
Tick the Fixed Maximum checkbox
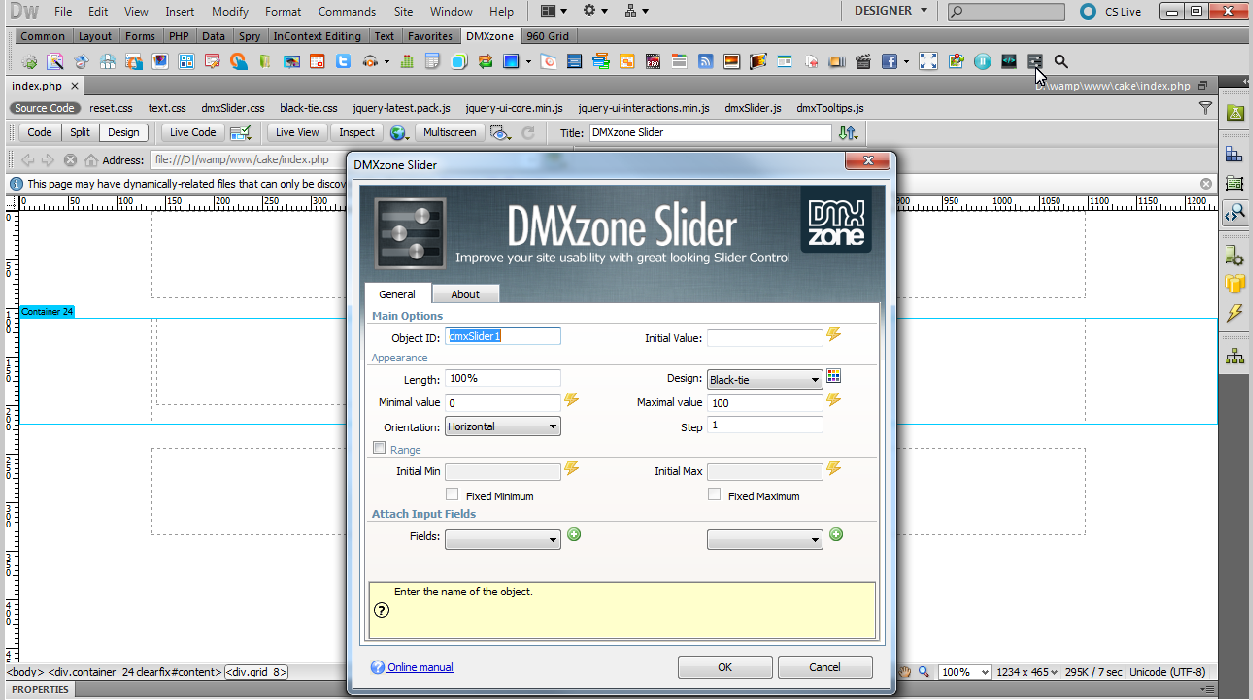tap(714, 495)
